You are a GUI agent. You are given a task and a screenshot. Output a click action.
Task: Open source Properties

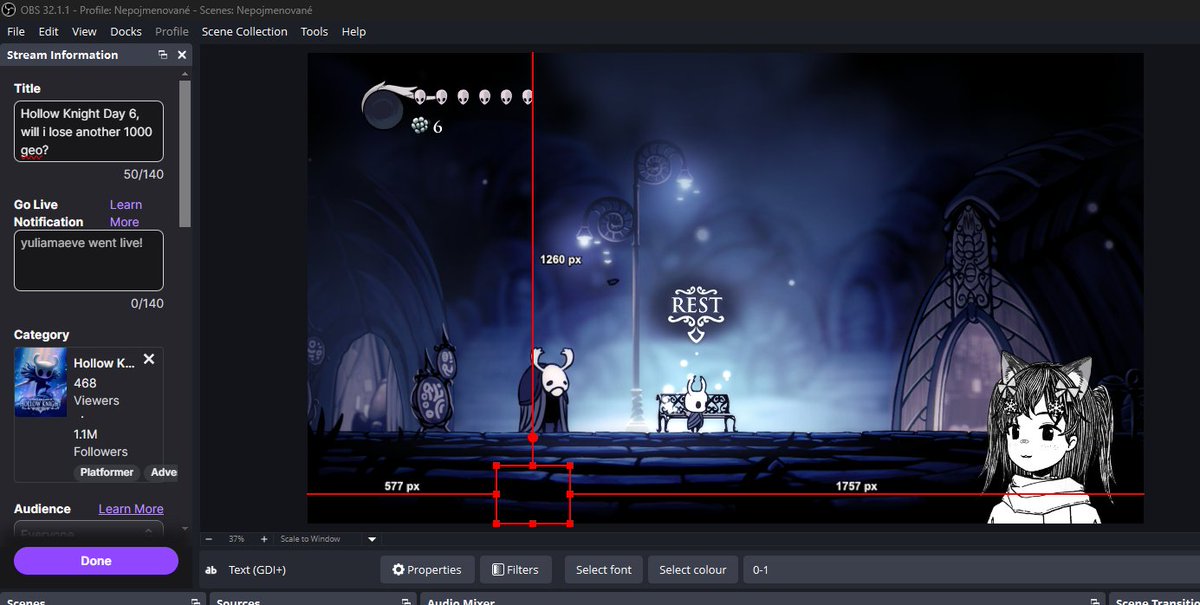click(427, 570)
